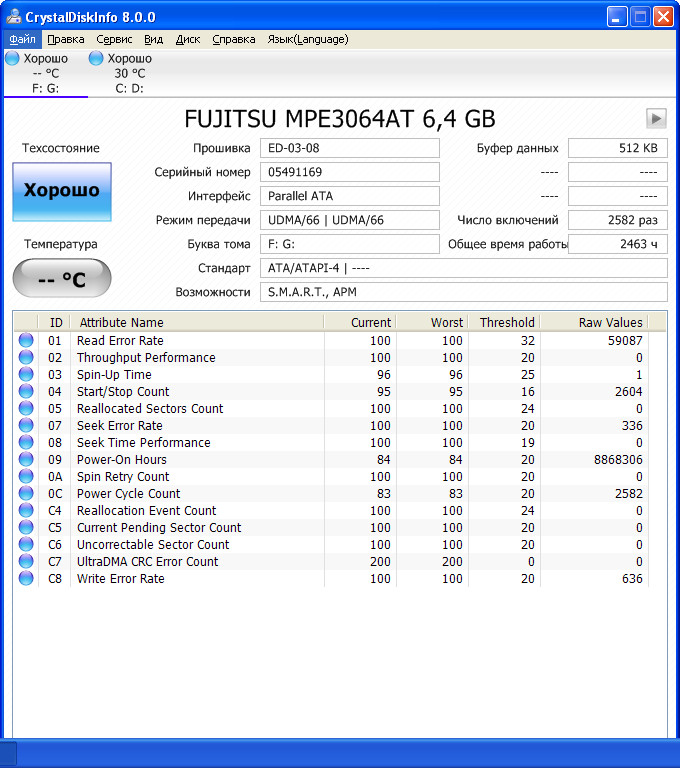Open the Вид menu
Screen dimensions: 680x768
pyautogui.click(x=153, y=39)
